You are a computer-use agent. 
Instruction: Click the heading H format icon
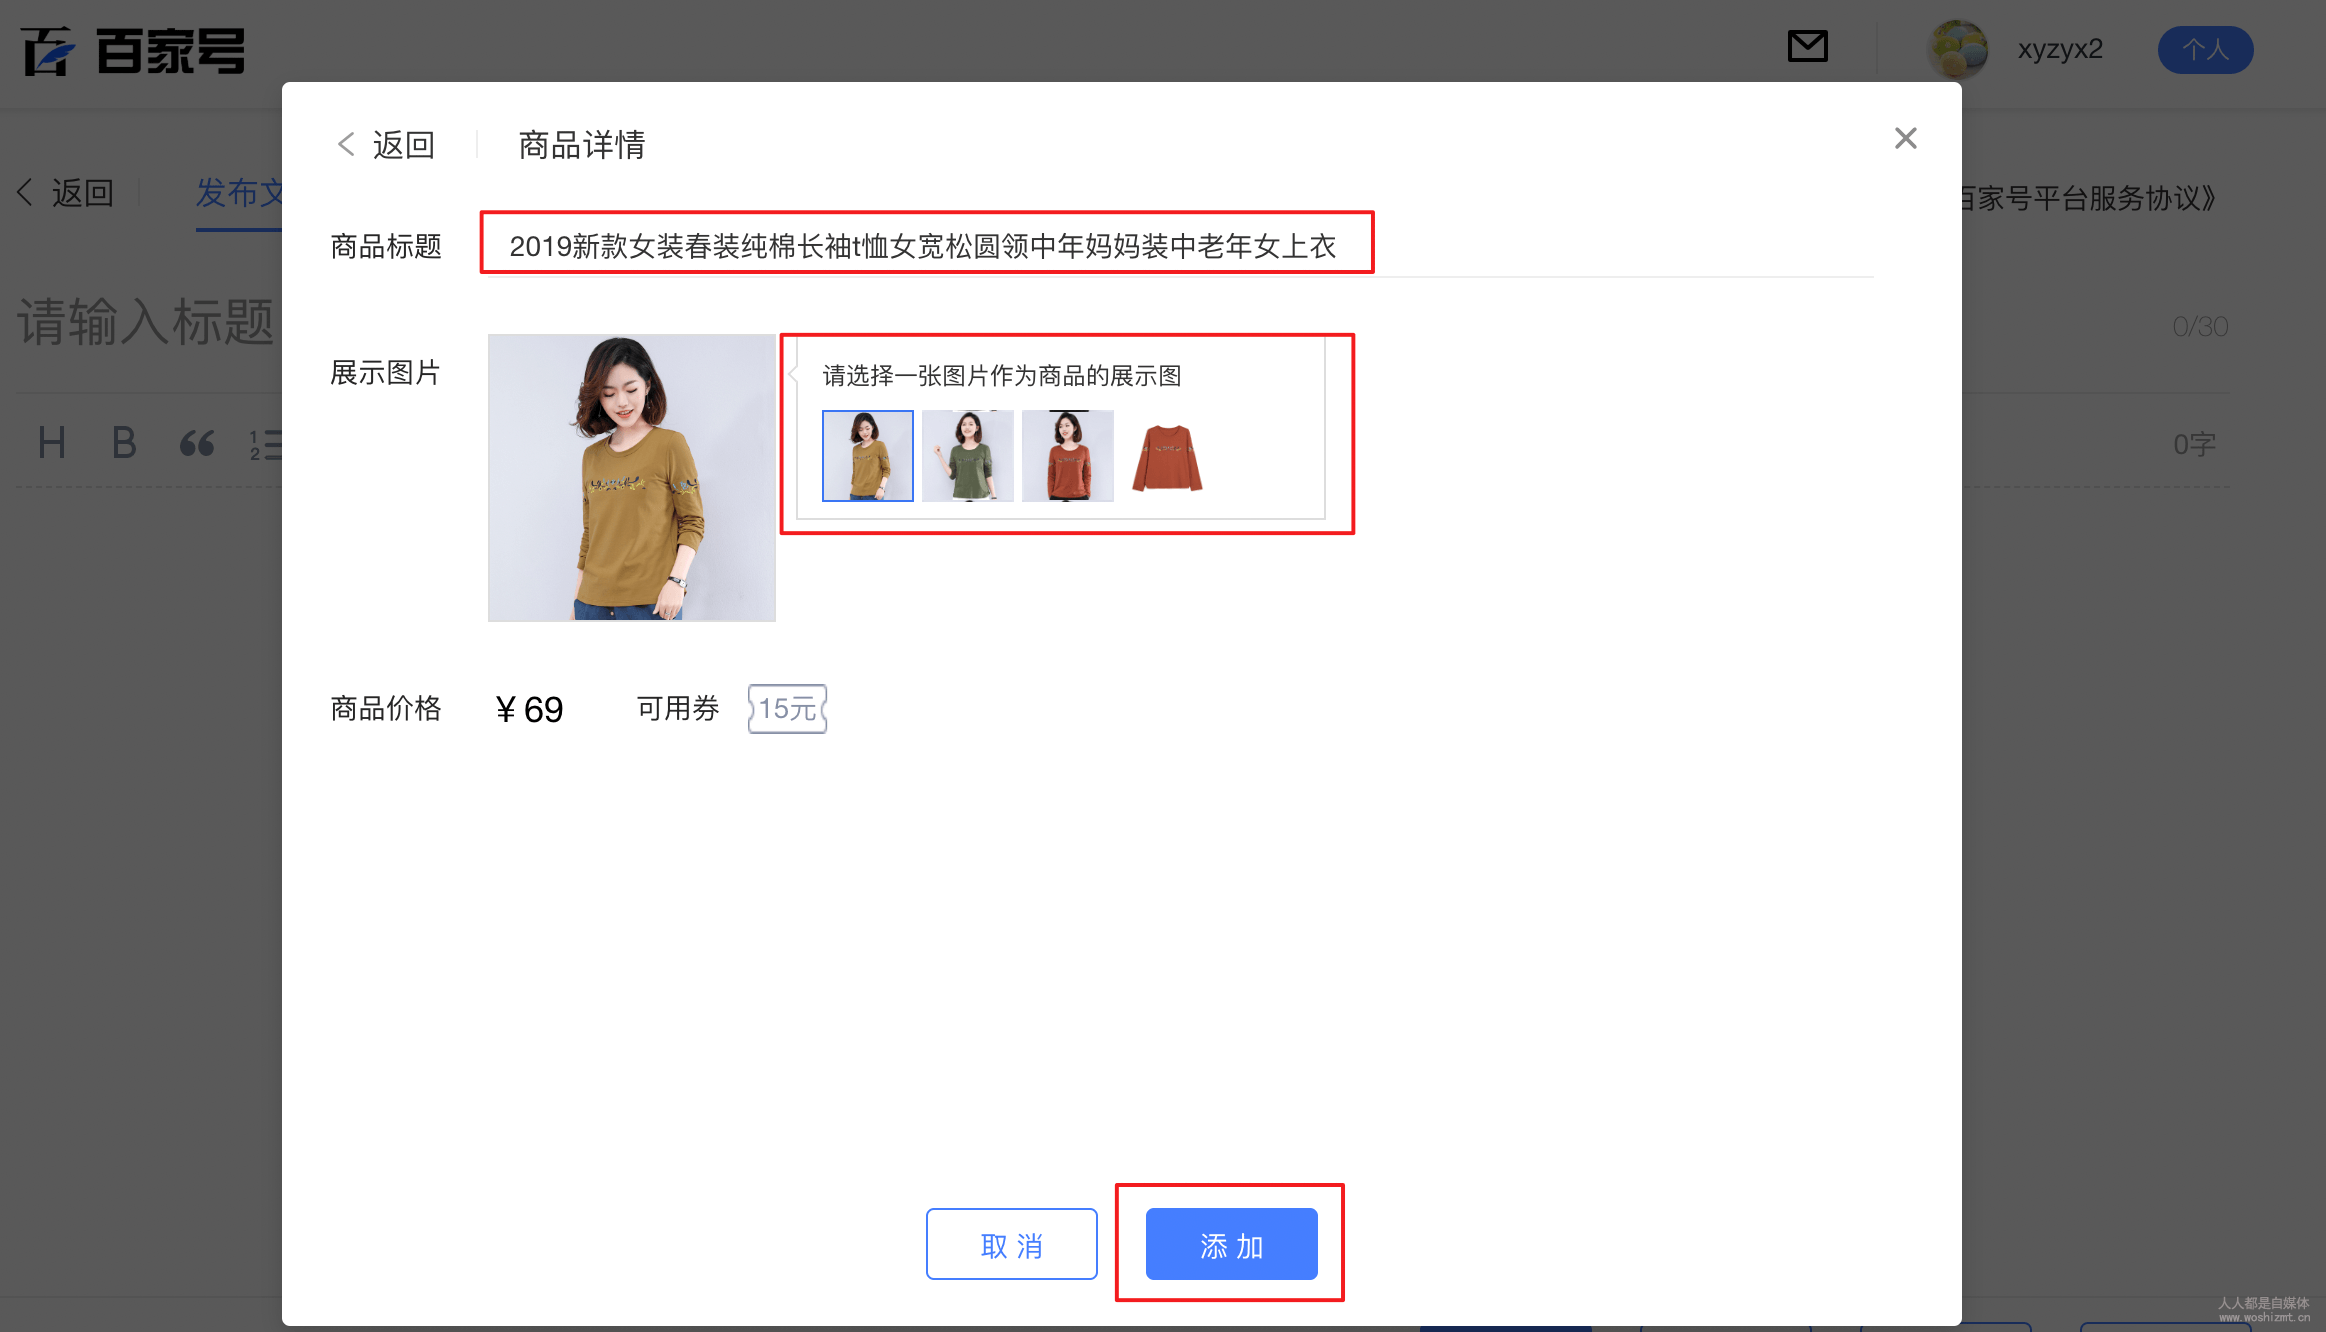coord(51,443)
